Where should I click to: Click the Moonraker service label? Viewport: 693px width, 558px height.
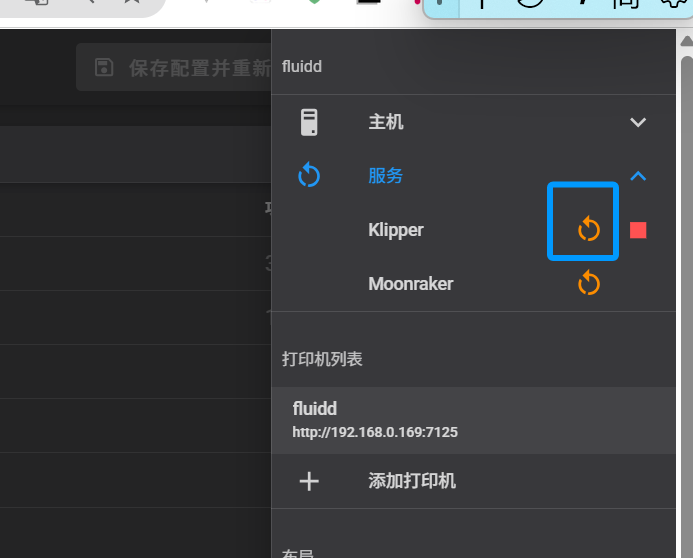click(x=410, y=284)
